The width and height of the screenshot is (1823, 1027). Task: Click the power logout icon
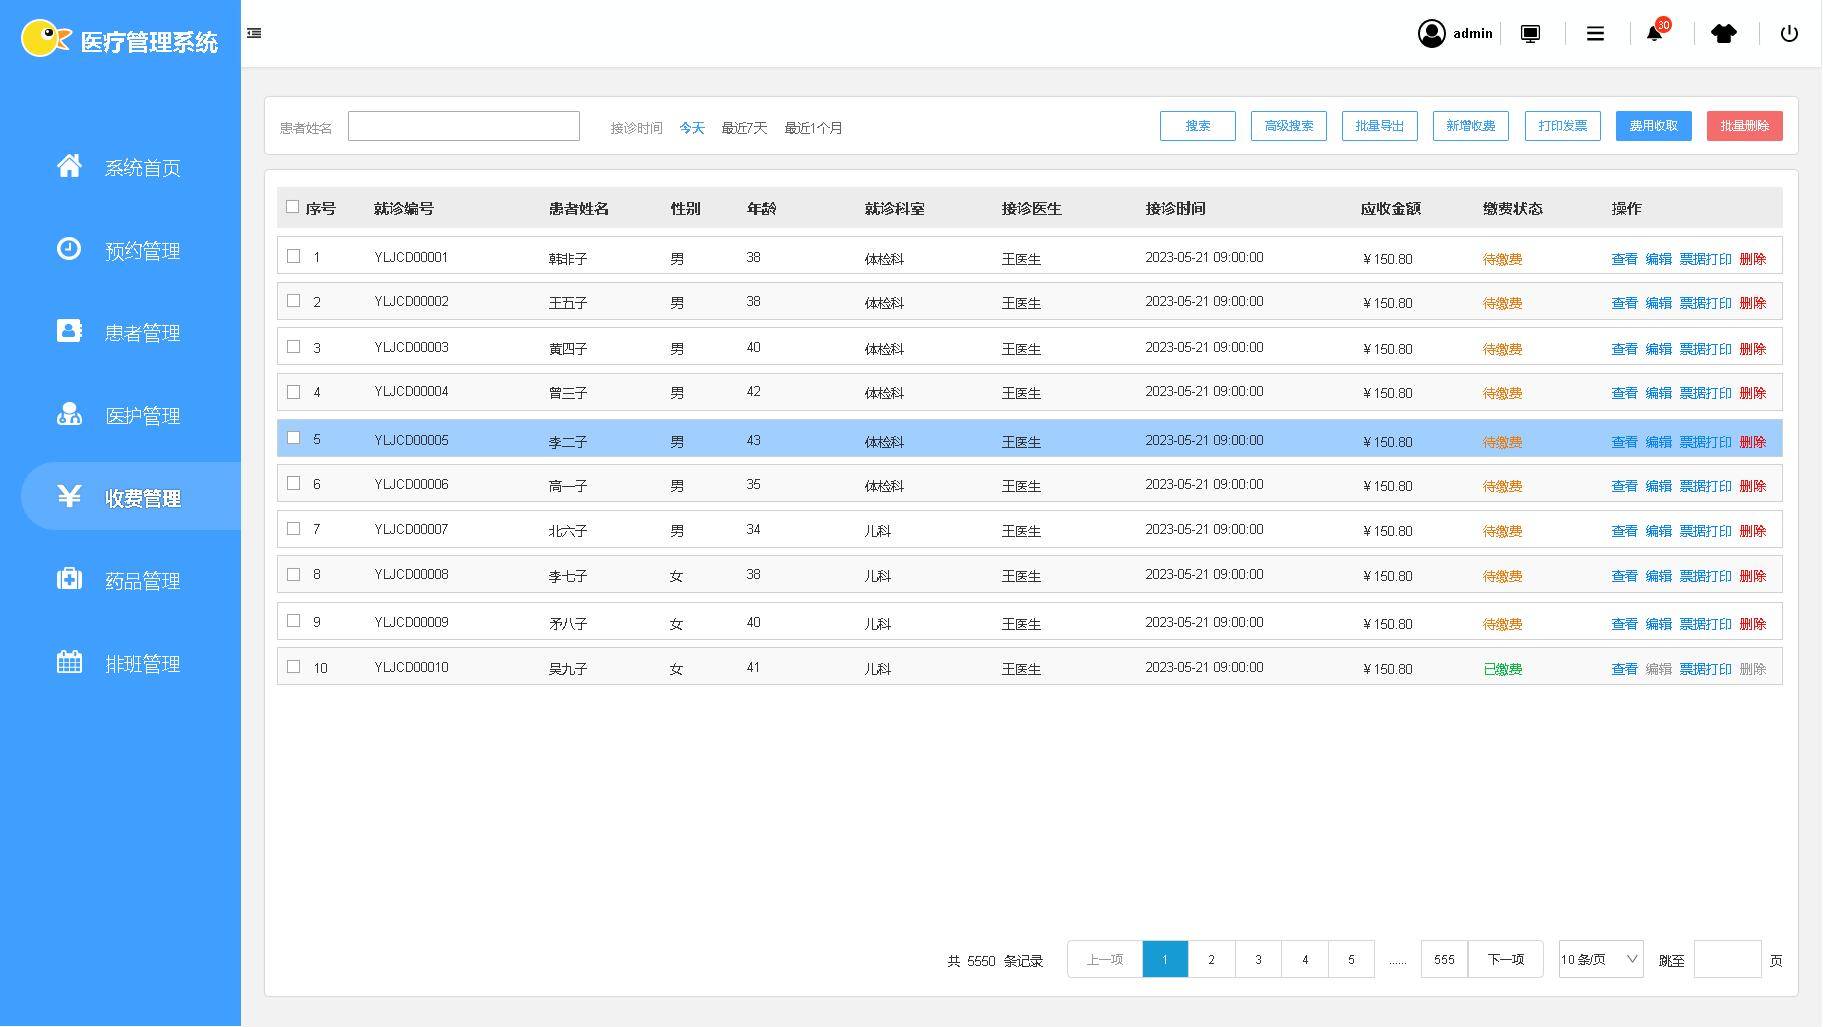pyautogui.click(x=1789, y=34)
